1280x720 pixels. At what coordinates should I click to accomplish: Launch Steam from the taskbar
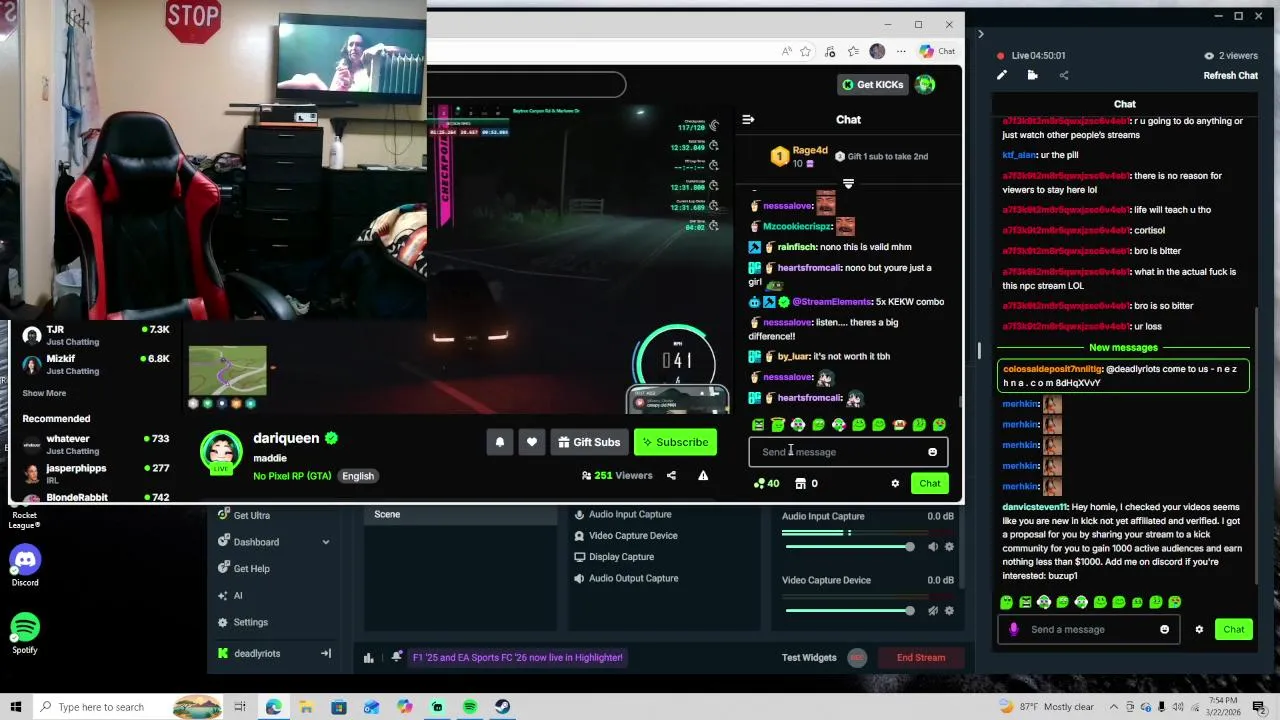click(502, 707)
